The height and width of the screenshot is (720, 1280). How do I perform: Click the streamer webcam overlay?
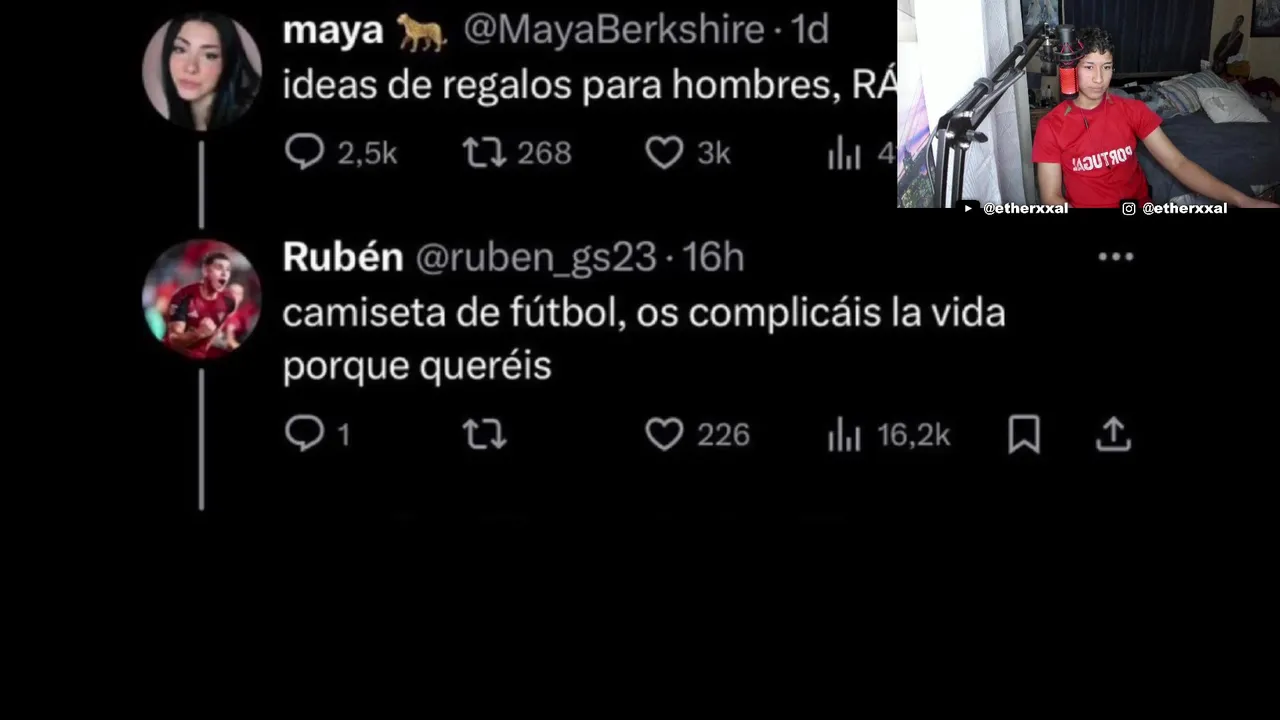click(1088, 104)
